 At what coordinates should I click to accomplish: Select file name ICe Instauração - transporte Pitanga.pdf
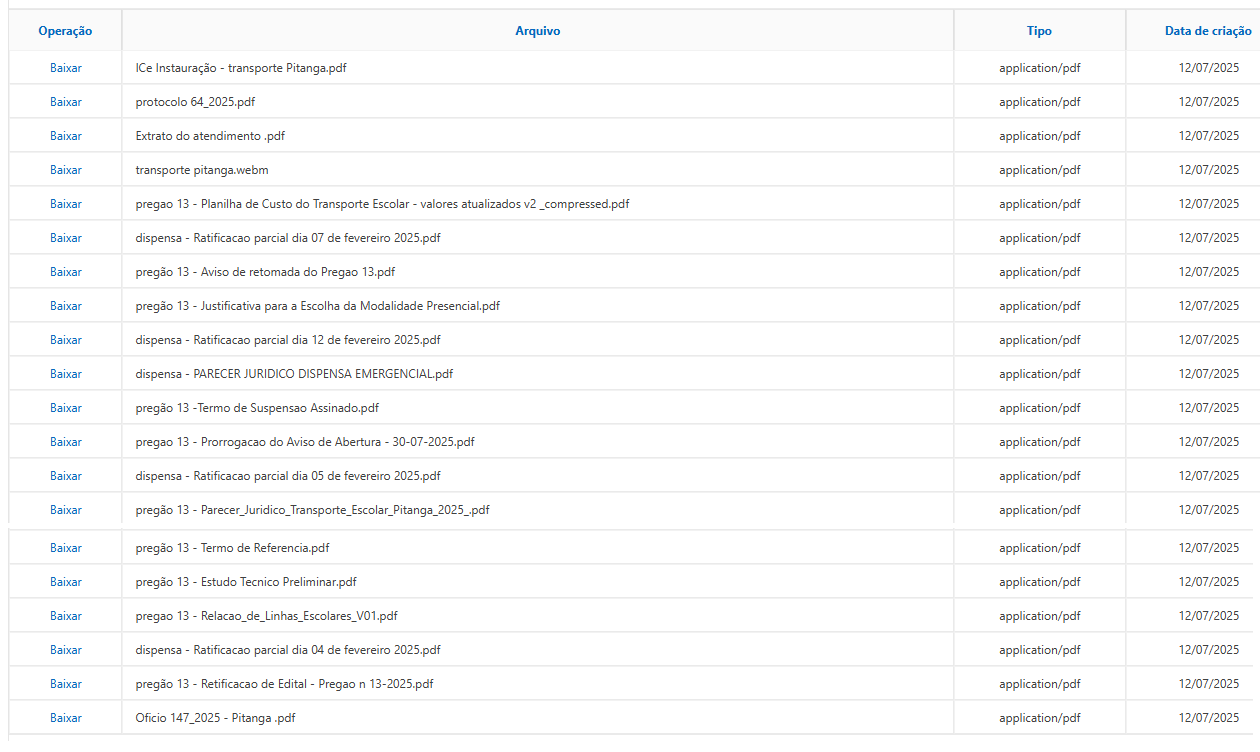point(242,68)
